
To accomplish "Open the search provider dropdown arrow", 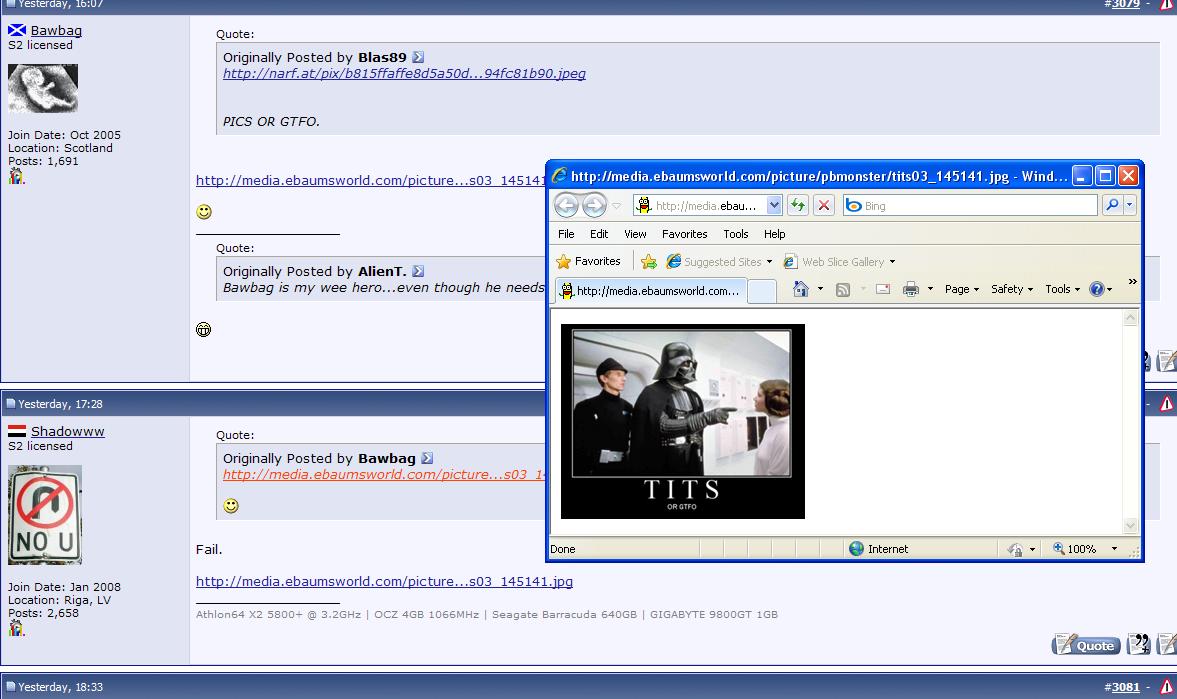I will pyautogui.click(x=1129, y=205).
